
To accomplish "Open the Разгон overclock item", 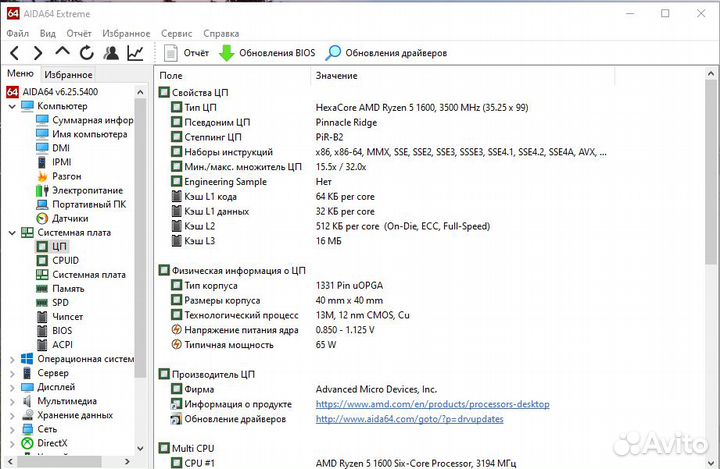I will pyautogui.click(x=59, y=176).
